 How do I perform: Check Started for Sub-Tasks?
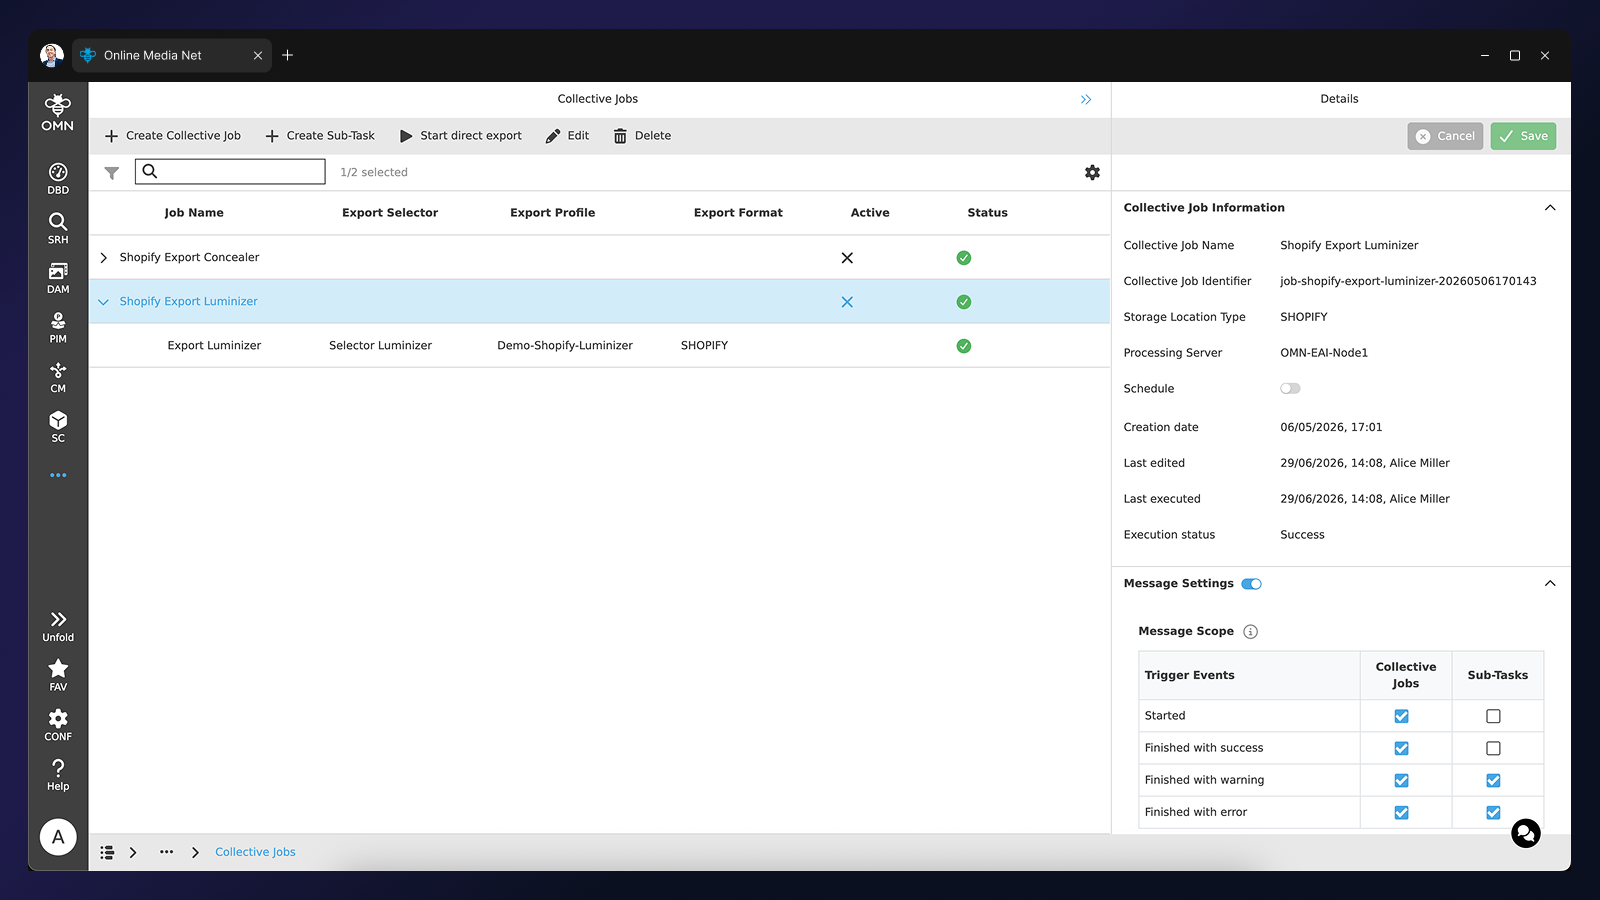click(1493, 716)
